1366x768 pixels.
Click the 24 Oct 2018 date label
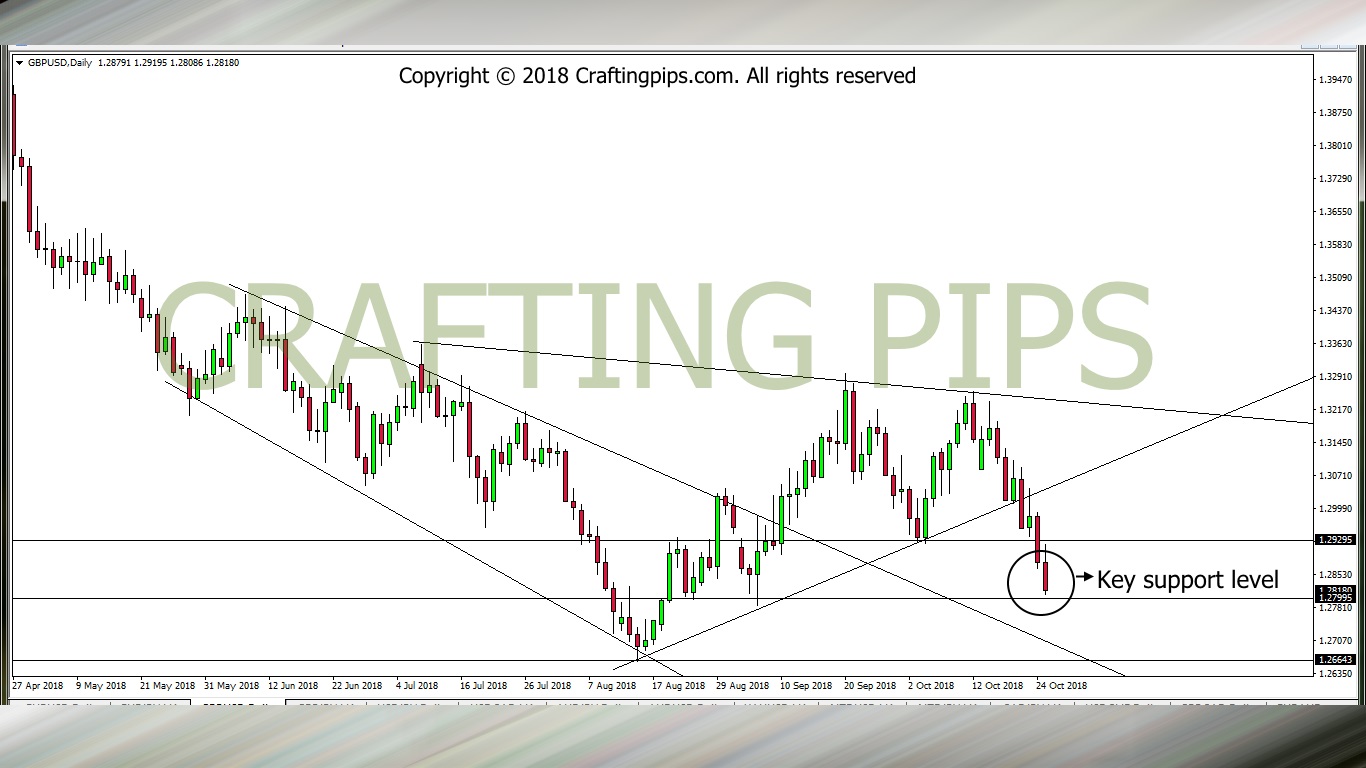1060,686
